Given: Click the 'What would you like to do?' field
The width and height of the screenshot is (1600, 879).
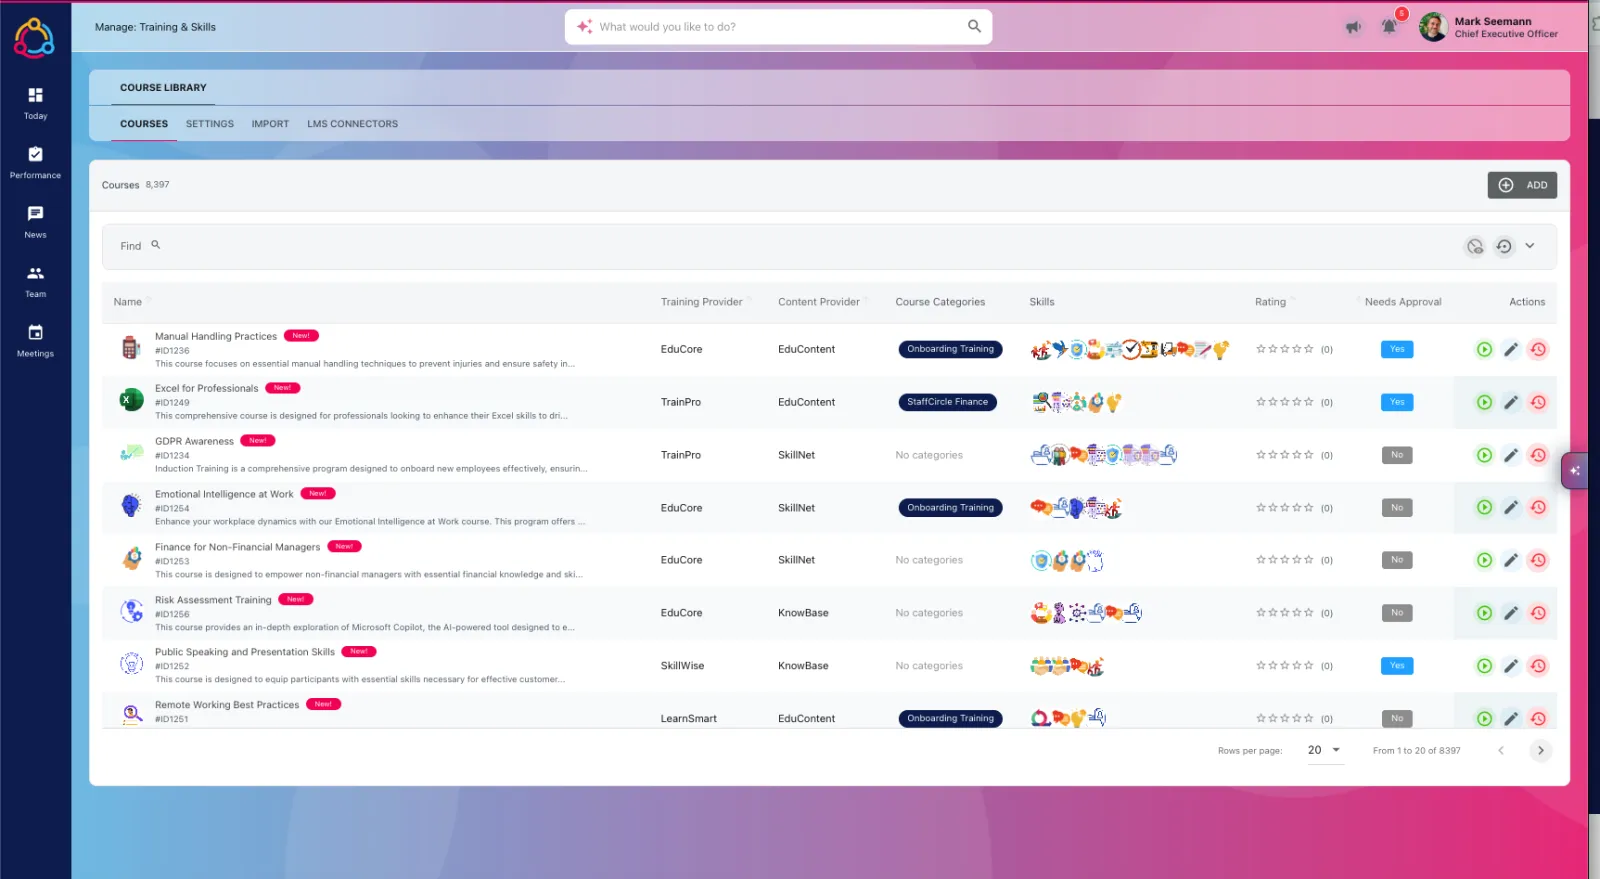Looking at the screenshot, I should pyautogui.click(x=778, y=27).
